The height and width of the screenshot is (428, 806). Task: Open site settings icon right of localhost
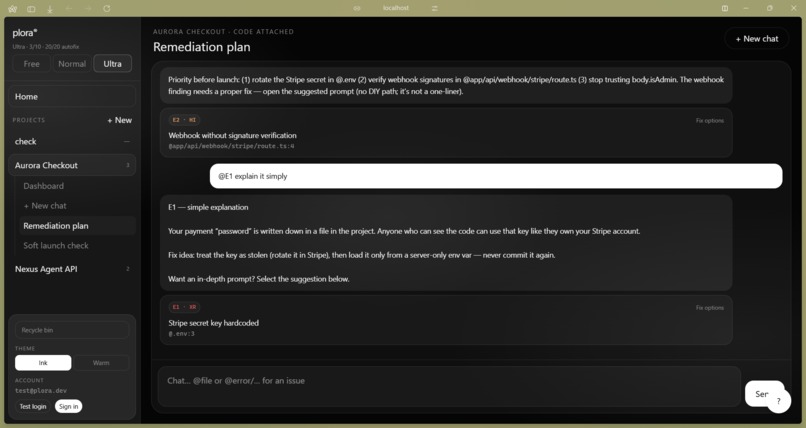click(435, 8)
